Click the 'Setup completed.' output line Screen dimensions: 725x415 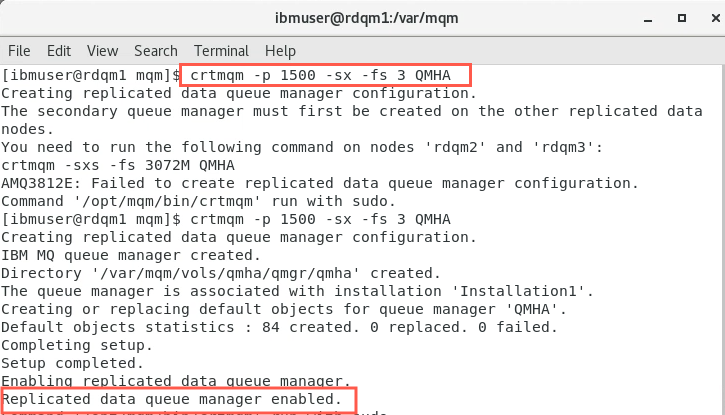pyautogui.click(x=73, y=364)
